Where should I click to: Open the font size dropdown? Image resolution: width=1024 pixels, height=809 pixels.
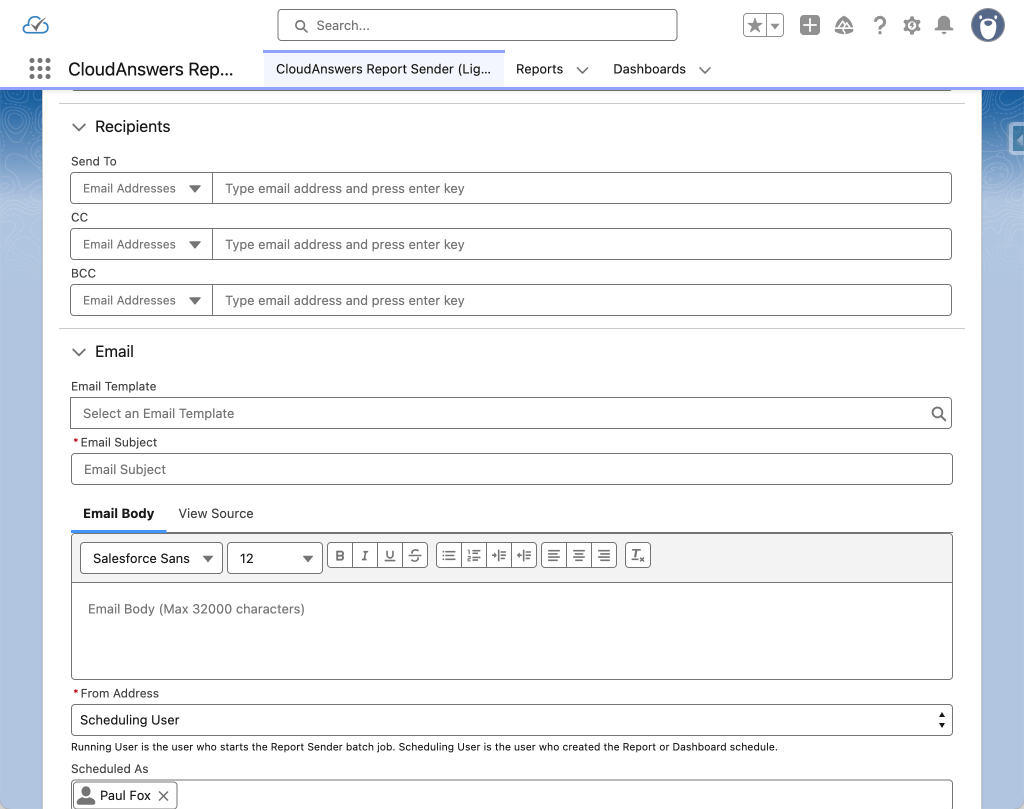tap(274, 558)
